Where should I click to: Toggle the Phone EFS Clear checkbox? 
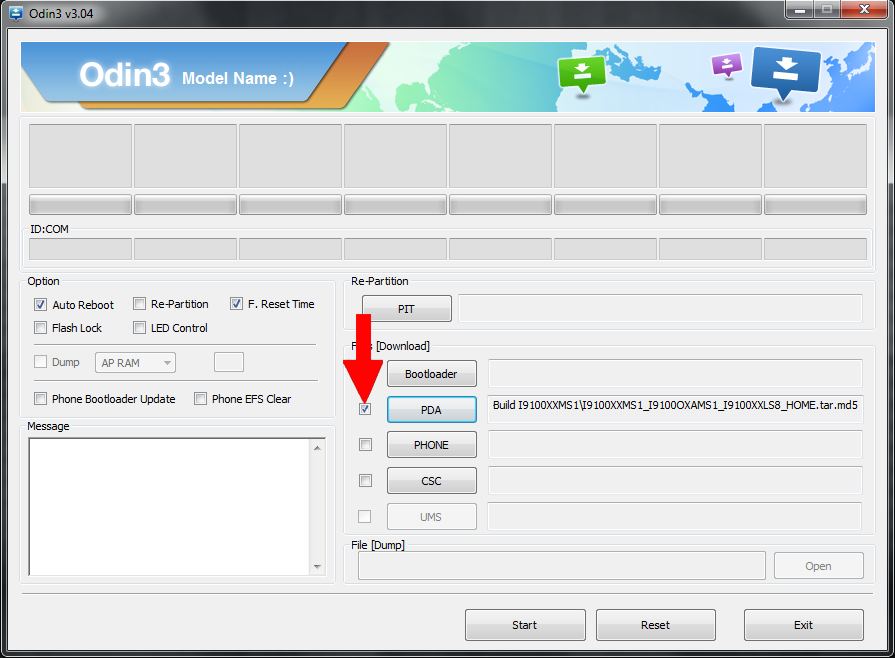click(x=200, y=398)
